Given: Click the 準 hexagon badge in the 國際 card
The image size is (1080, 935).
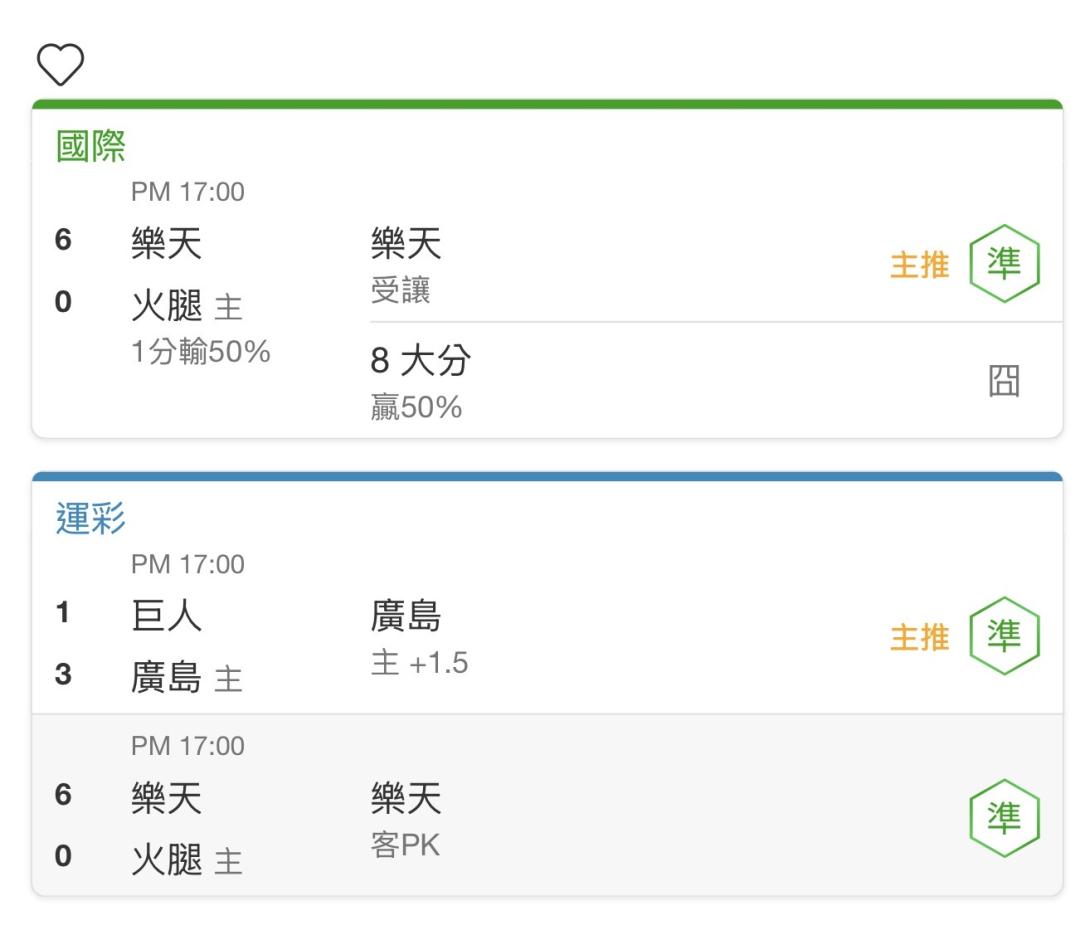Looking at the screenshot, I should pyautogui.click(x=1004, y=263).
